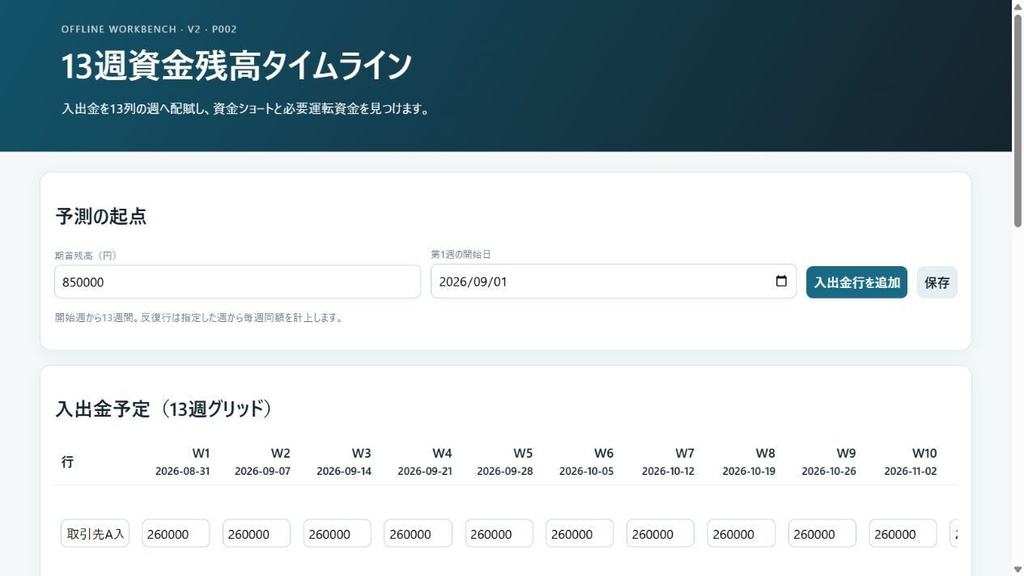Click the W3 amount field for 取引先A入
The height and width of the screenshot is (576, 1024).
click(x=337, y=534)
